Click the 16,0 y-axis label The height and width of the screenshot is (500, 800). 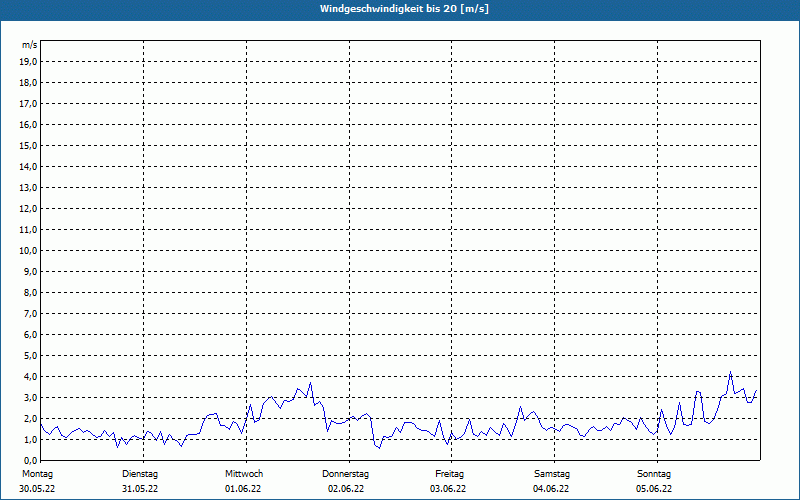pyautogui.click(x=28, y=124)
